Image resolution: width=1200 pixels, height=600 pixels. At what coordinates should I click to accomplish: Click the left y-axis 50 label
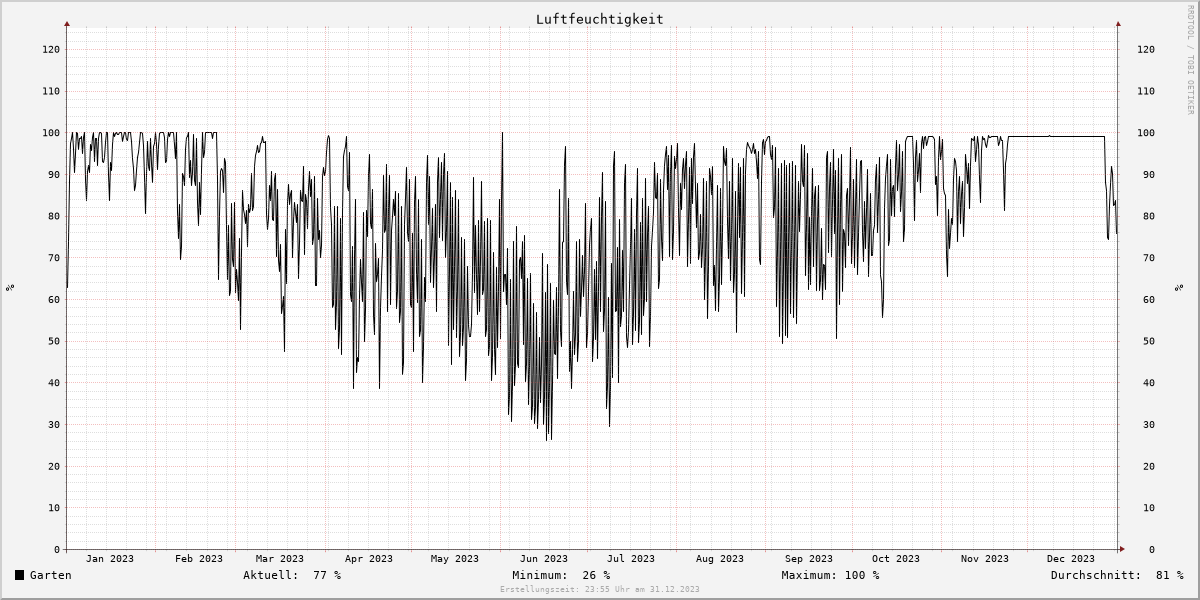[x=54, y=341]
